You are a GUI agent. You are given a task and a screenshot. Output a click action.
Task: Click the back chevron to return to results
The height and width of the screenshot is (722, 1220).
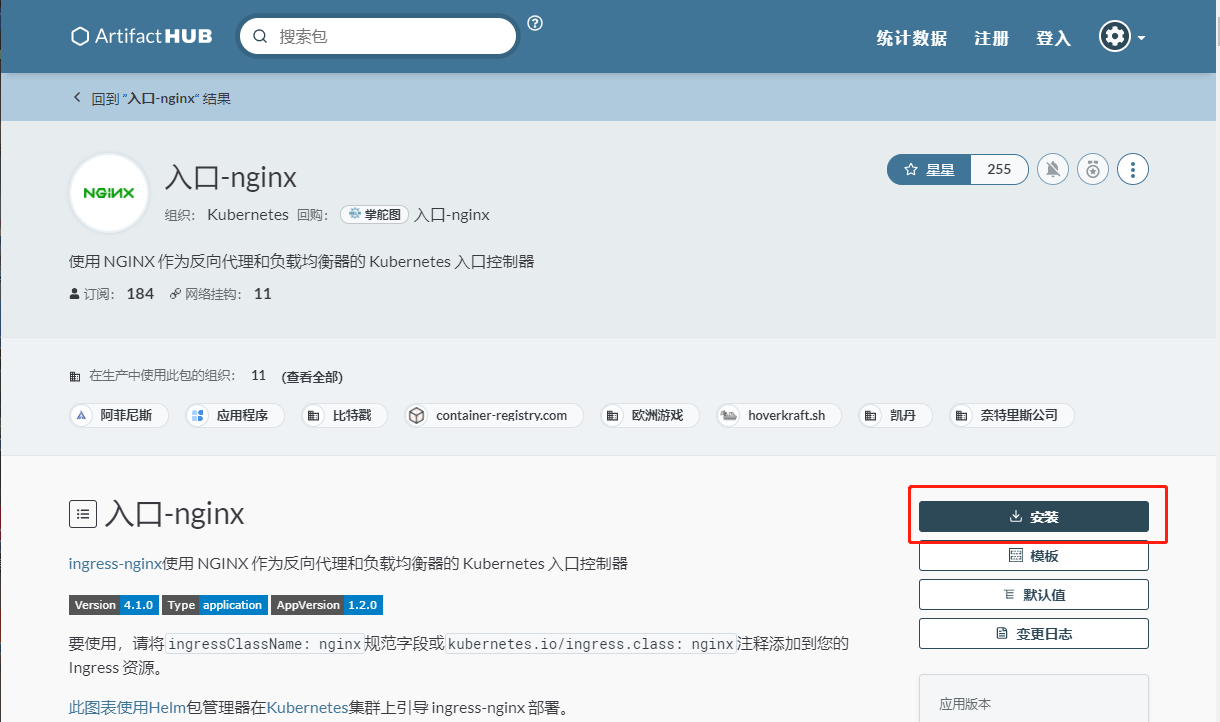[x=77, y=98]
